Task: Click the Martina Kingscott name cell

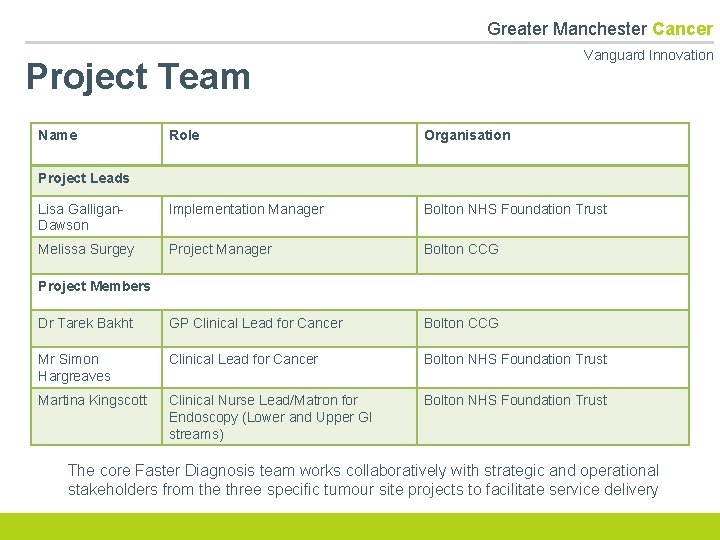Action: coord(96,414)
